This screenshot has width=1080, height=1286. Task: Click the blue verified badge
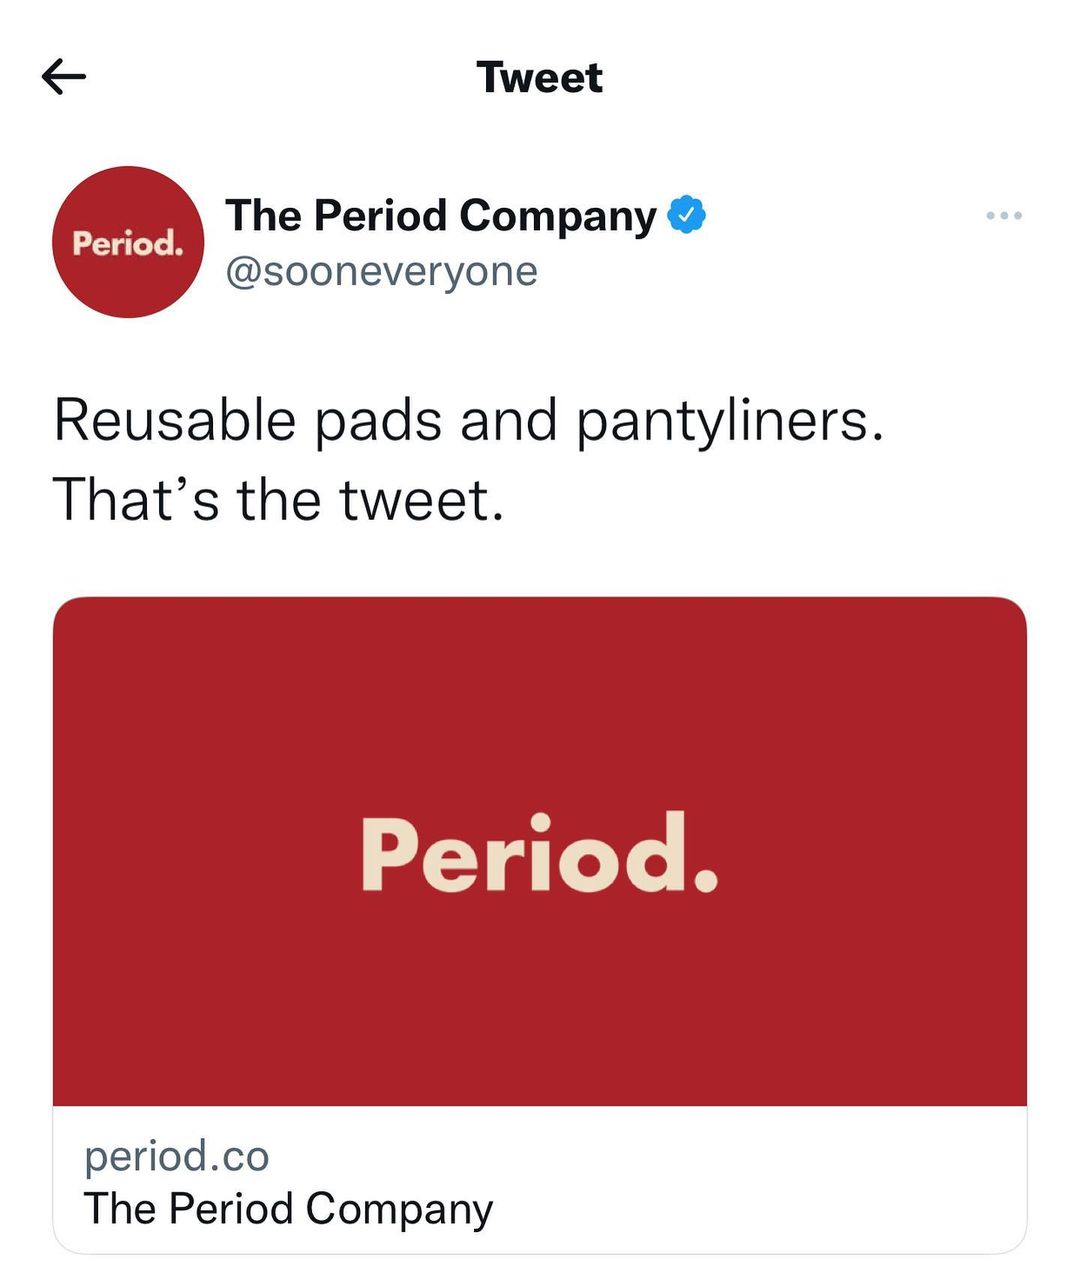coord(686,215)
